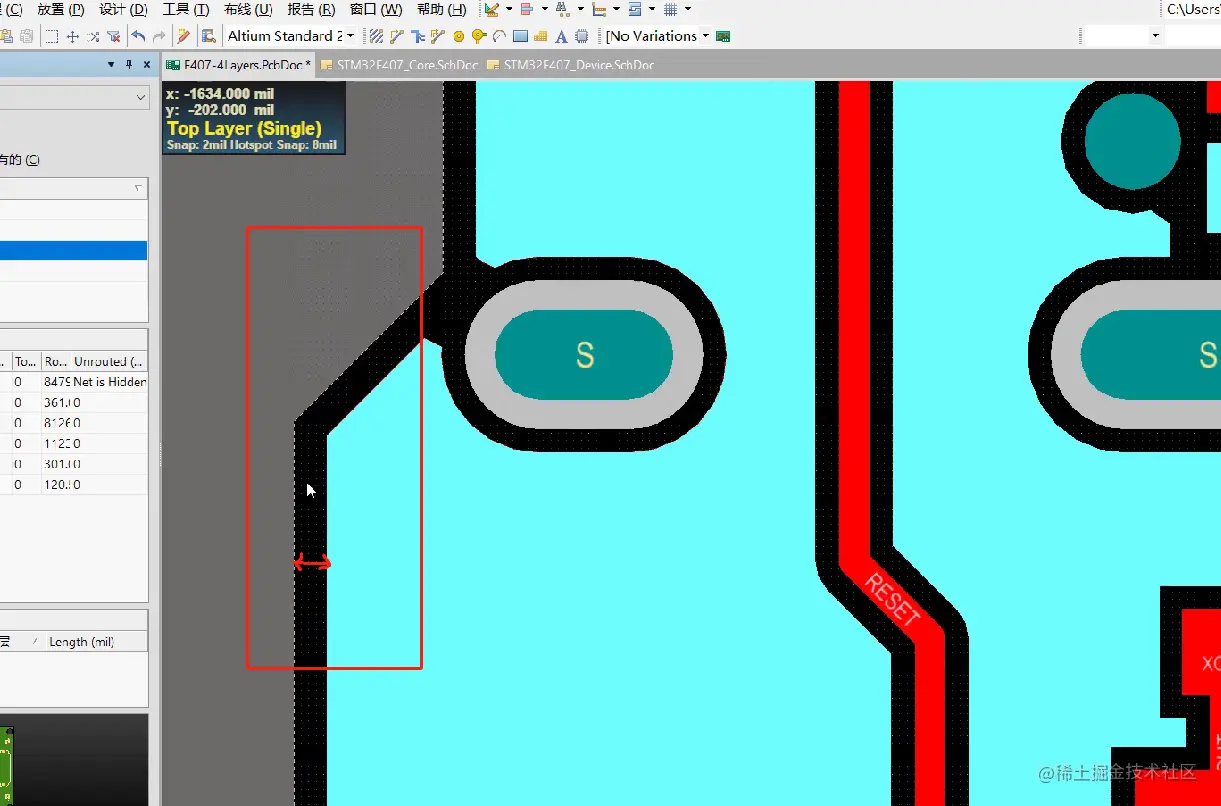1221x806 pixels.
Task: Click the Browse Components icon
Action: tap(208, 36)
